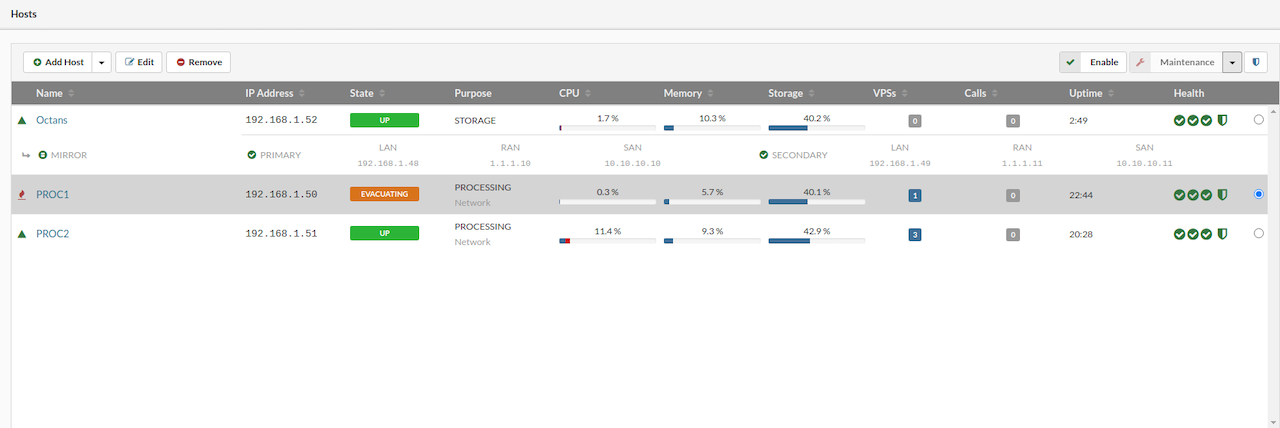Click the VPSs count badge for PROC2
1280x428 pixels.
click(914, 234)
